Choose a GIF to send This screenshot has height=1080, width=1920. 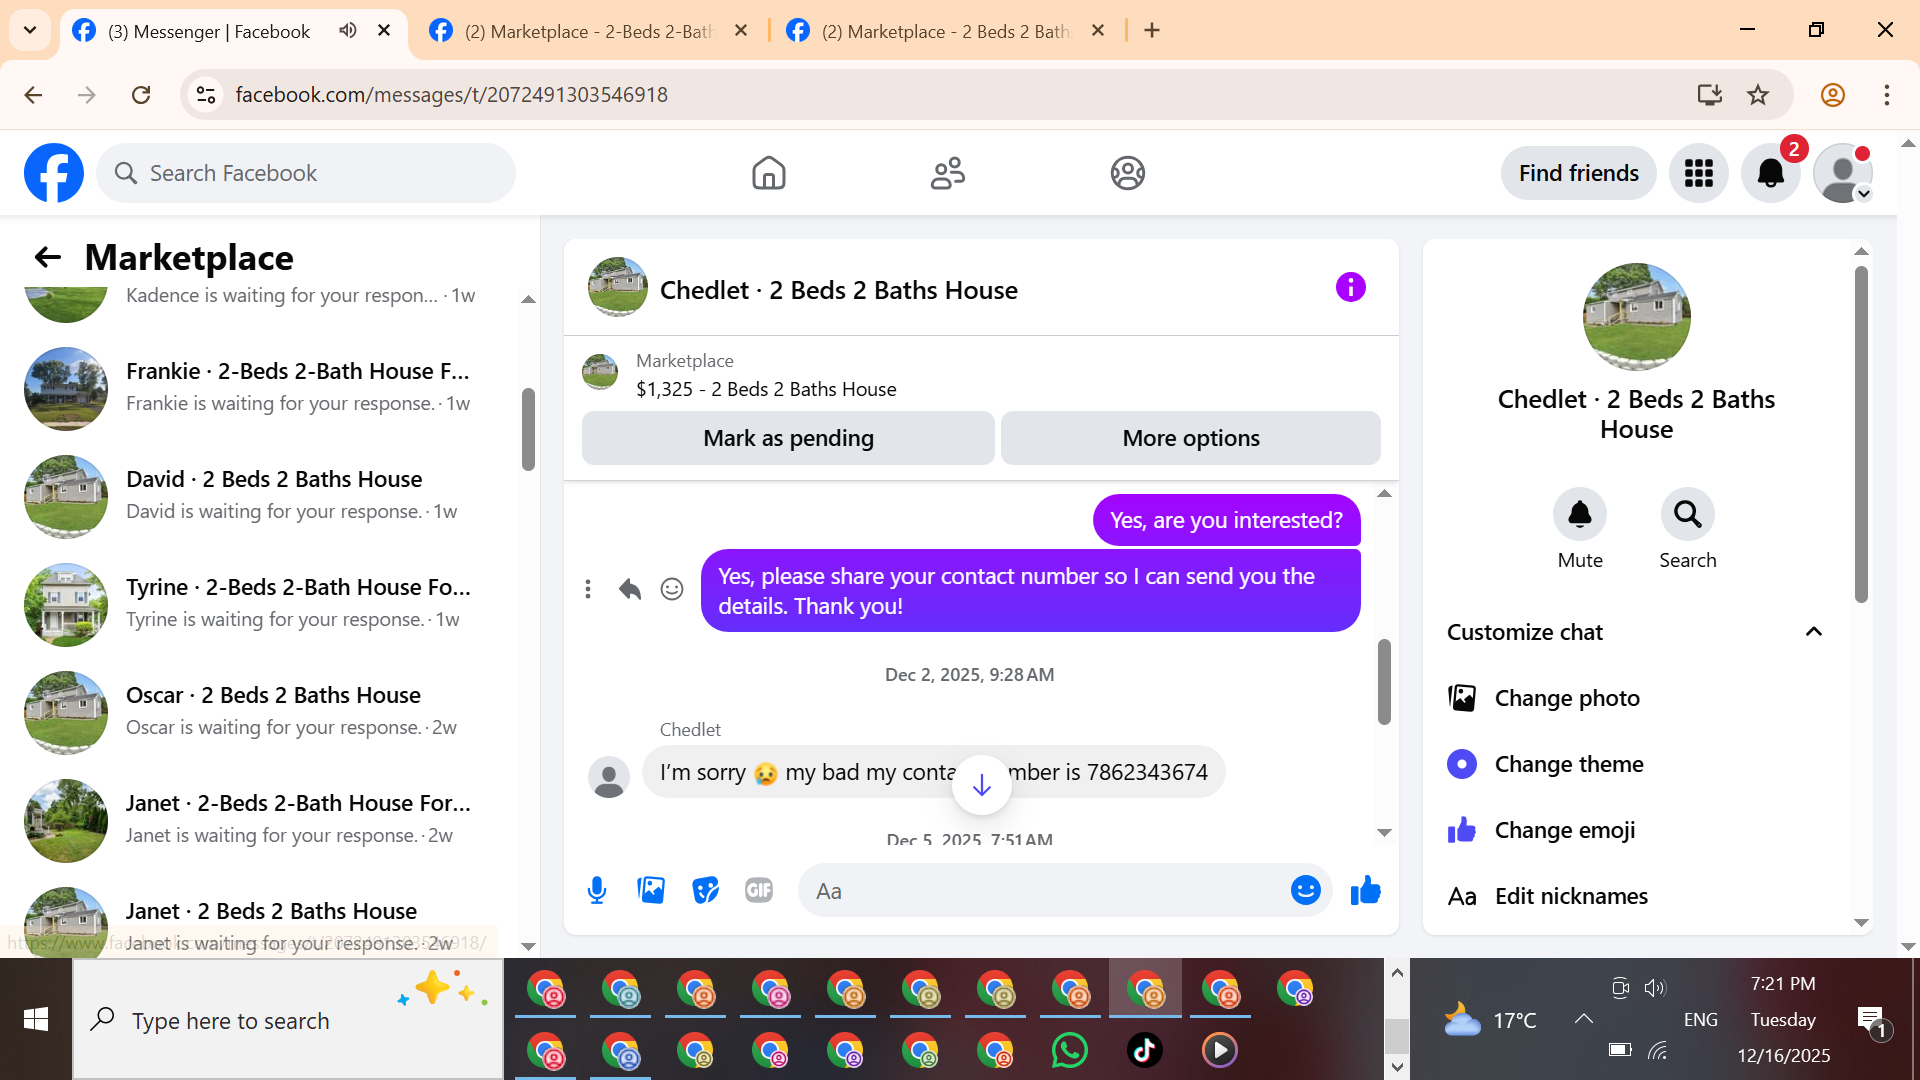pos(759,890)
